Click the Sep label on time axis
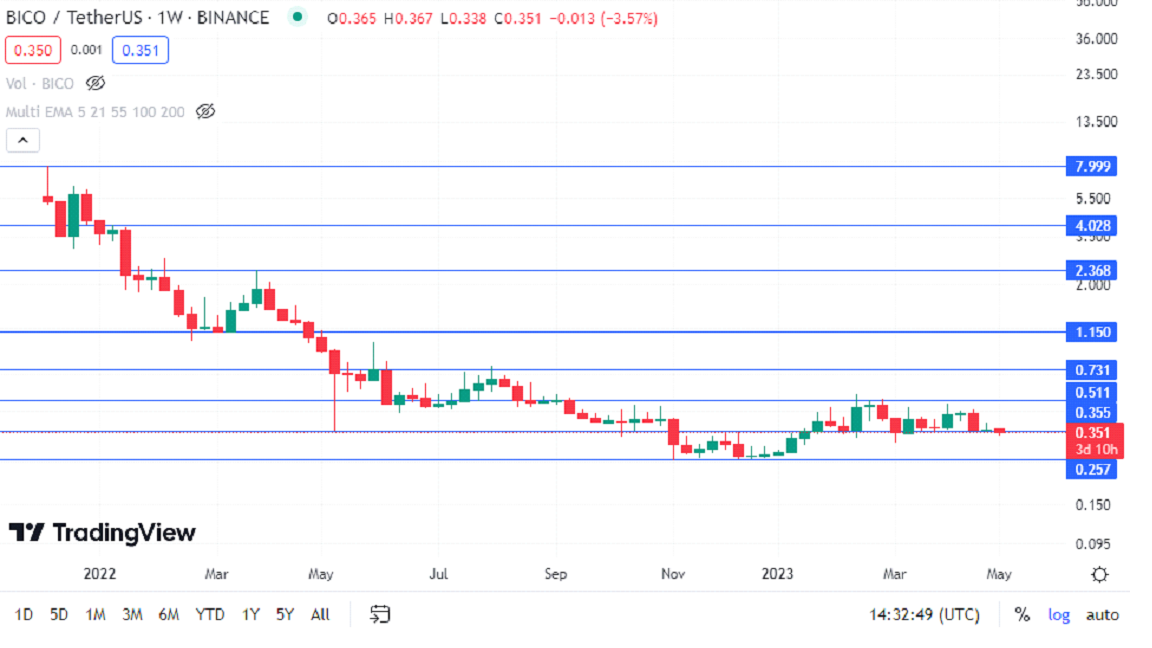1152x648 pixels. [555, 574]
